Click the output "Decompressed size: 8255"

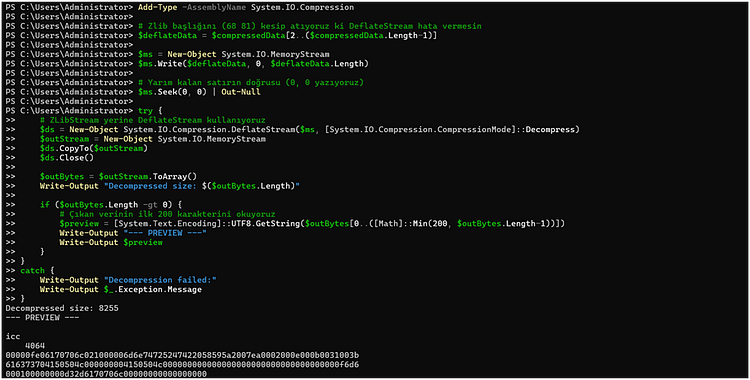[x=62, y=308]
